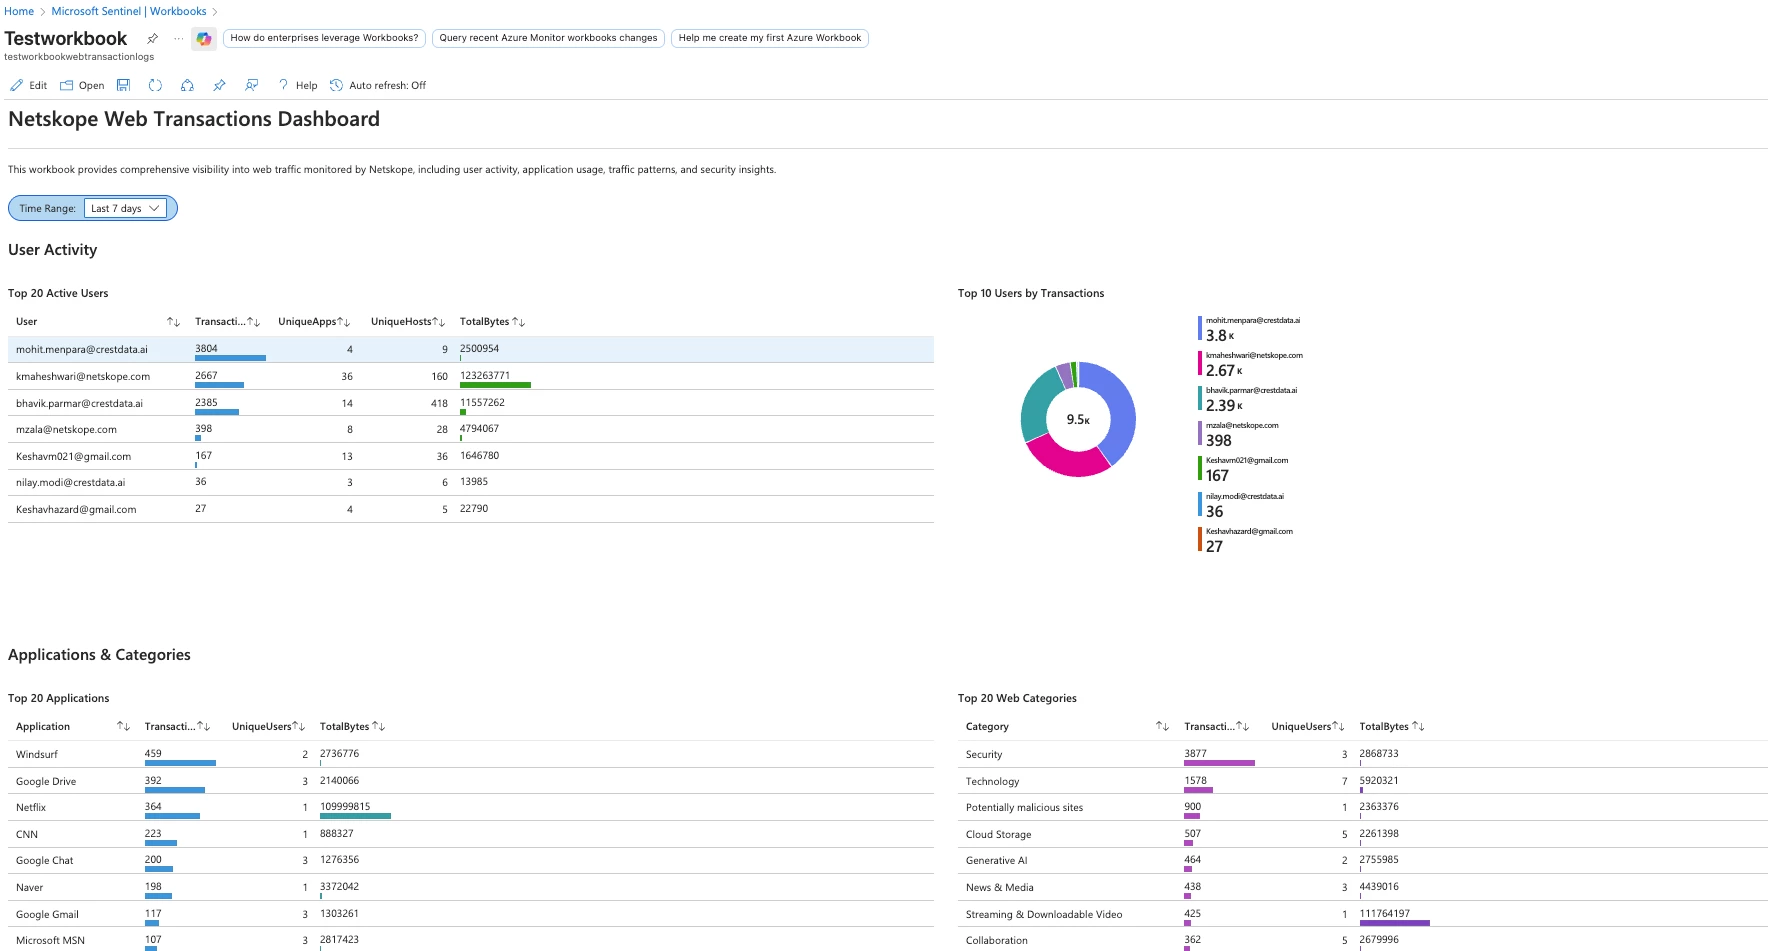Click Streaming & Downloadable Video category

pyautogui.click(x=1363, y=914)
